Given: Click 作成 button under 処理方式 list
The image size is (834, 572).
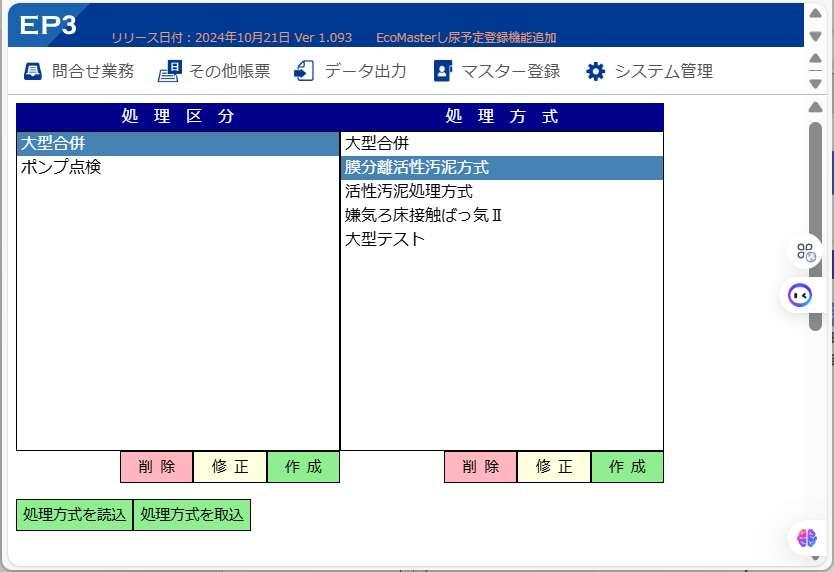Looking at the screenshot, I should click(627, 467).
